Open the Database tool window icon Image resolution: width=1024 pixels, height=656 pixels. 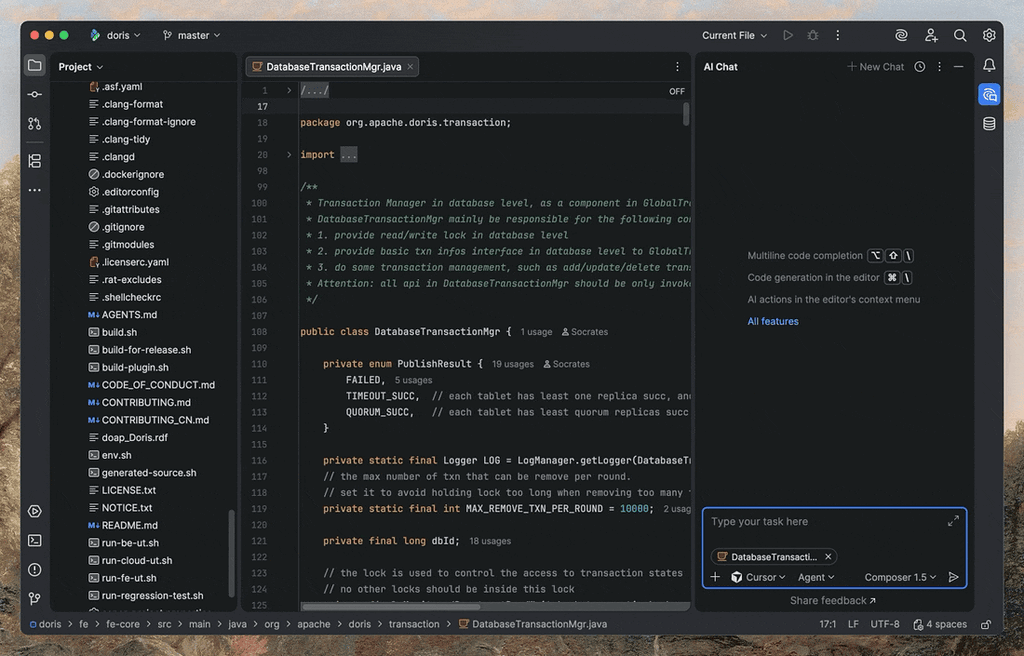989,123
